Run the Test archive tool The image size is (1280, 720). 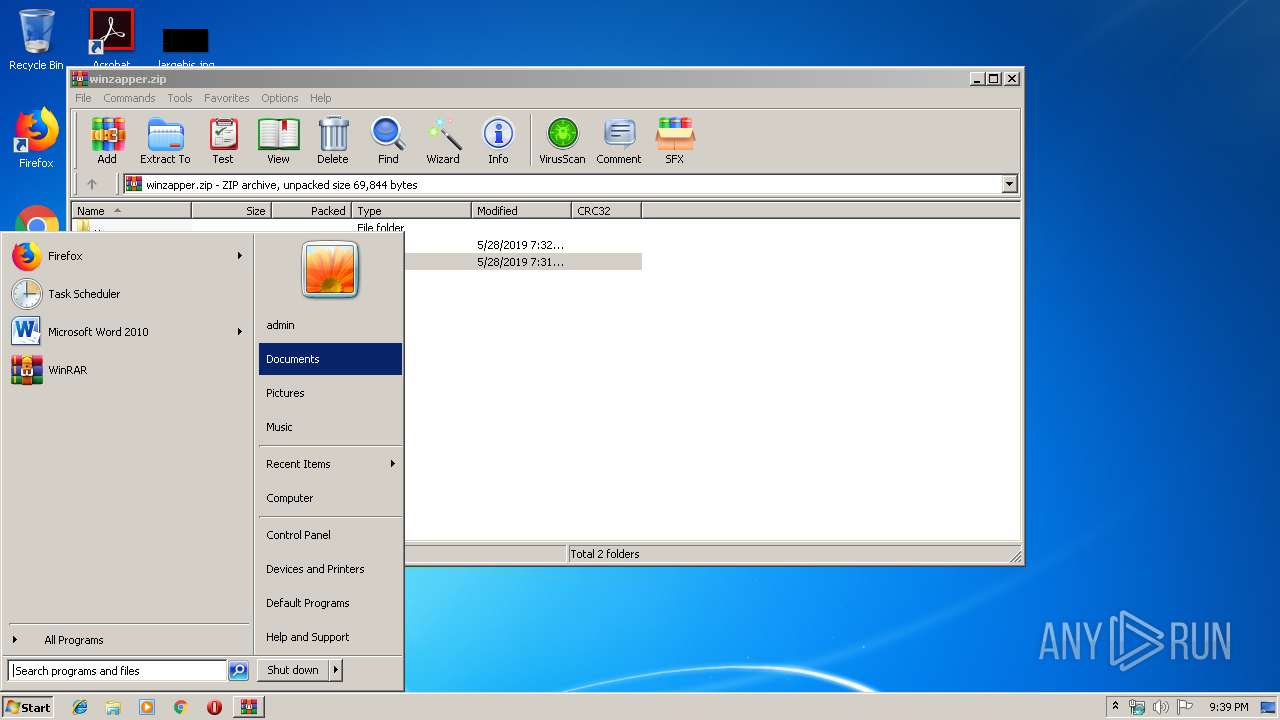(x=223, y=140)
